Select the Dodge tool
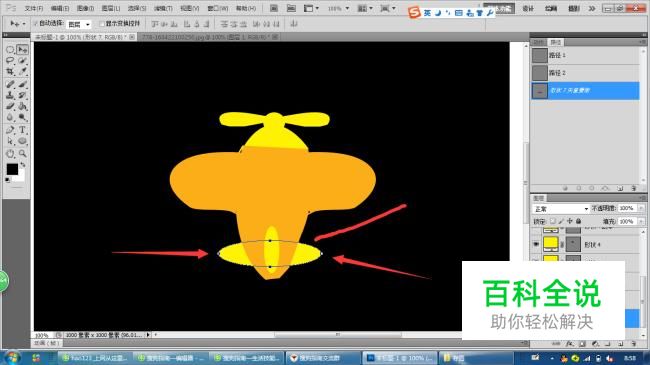650x365 pixels. point(22,117)
